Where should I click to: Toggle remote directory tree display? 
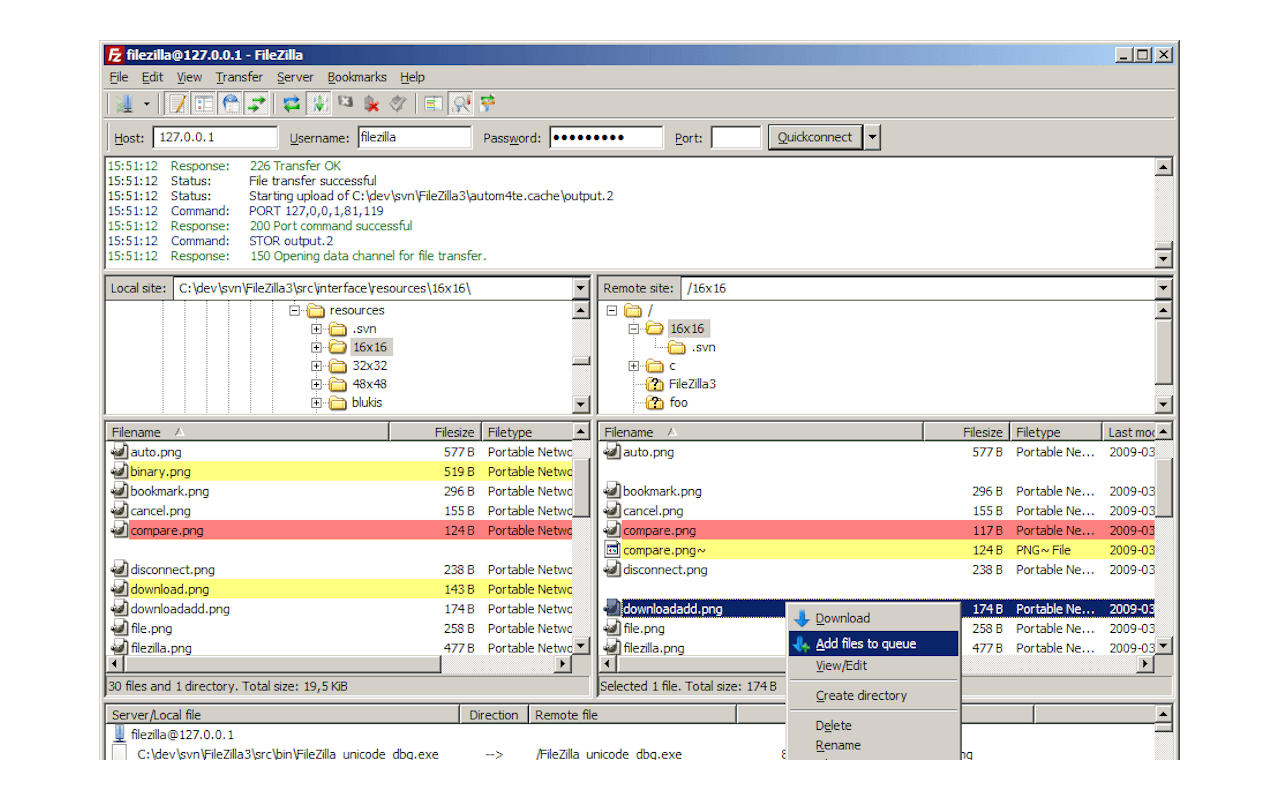coord(231,103)
